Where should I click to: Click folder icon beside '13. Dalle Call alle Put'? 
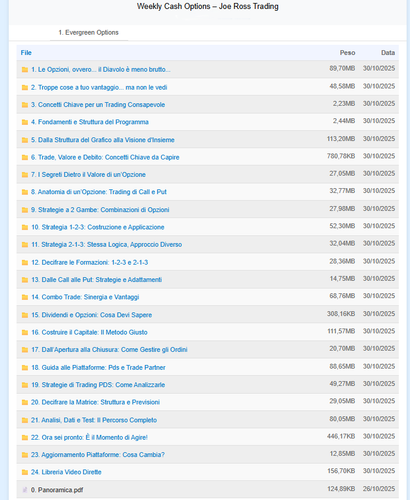click(25, 280)
